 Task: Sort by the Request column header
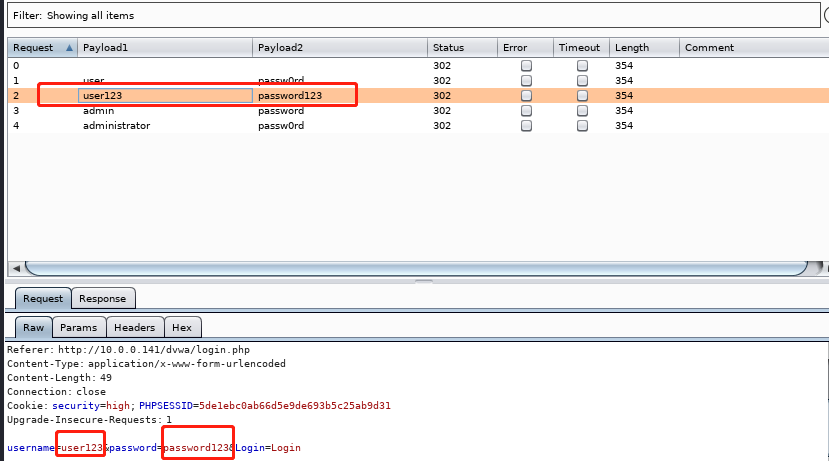click(x=42, y=48)
